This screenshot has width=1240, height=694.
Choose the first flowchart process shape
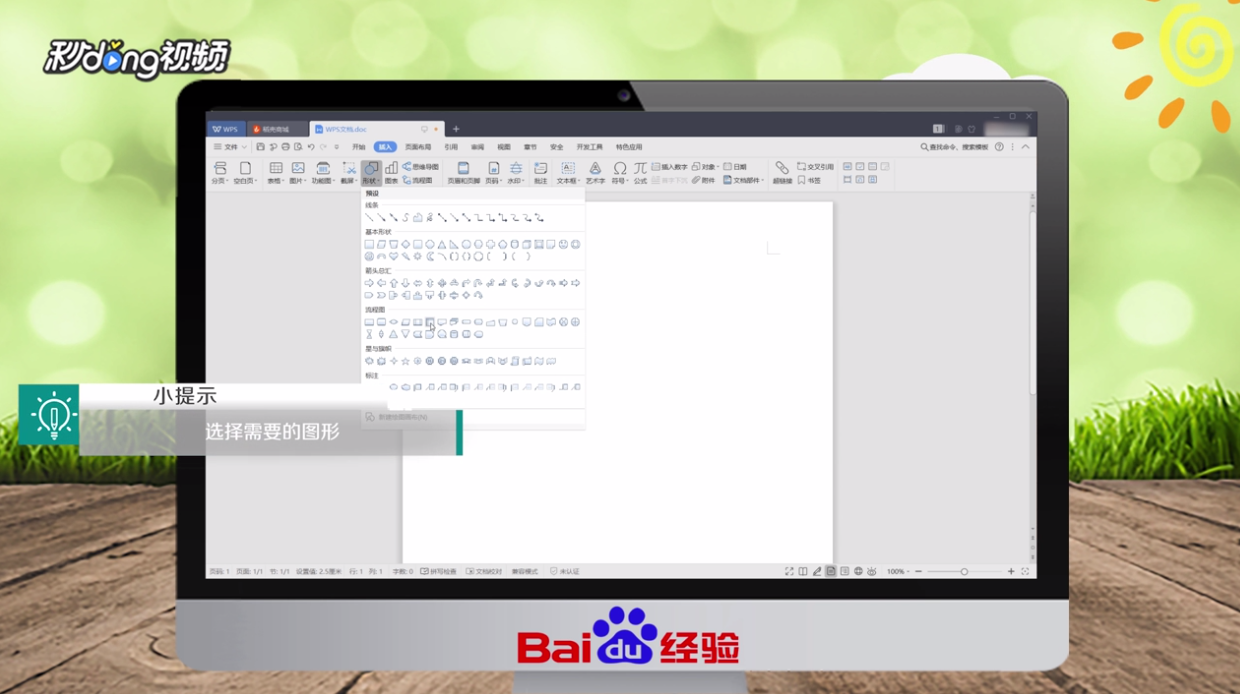click(369, 322)
